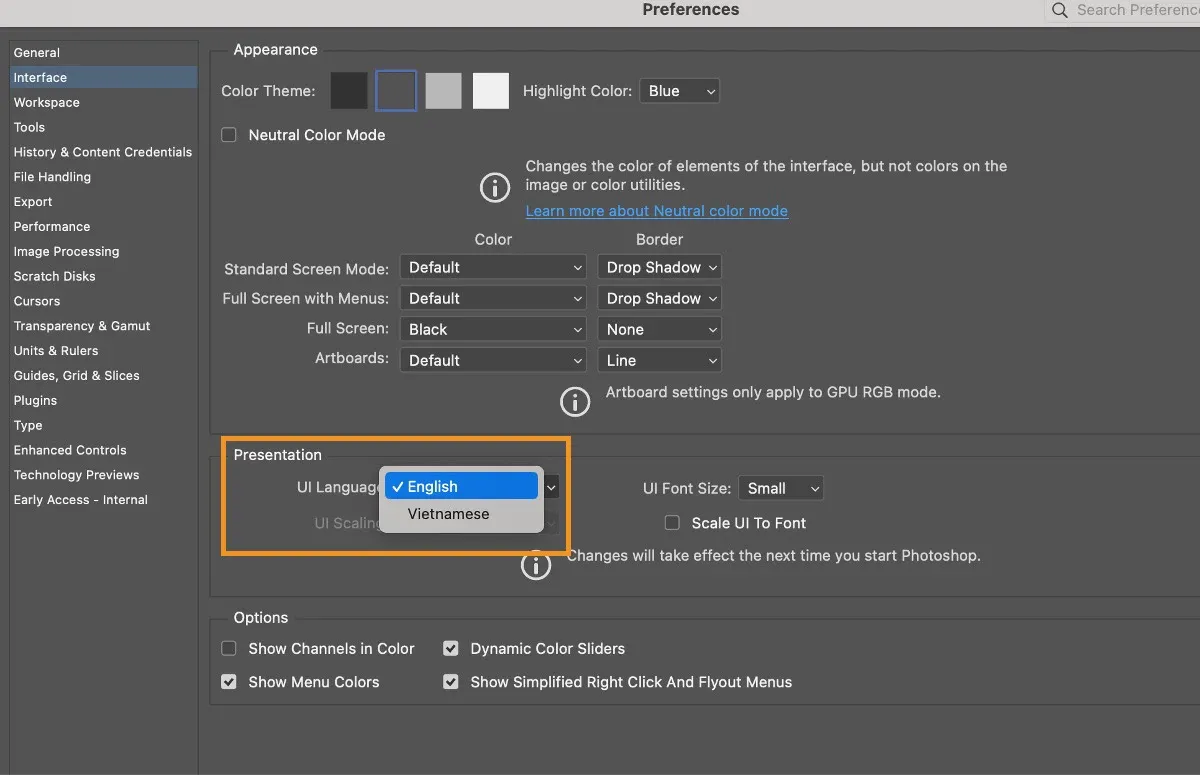Click the Learn more about Neutral color mode link

click(x=656, y=211)
